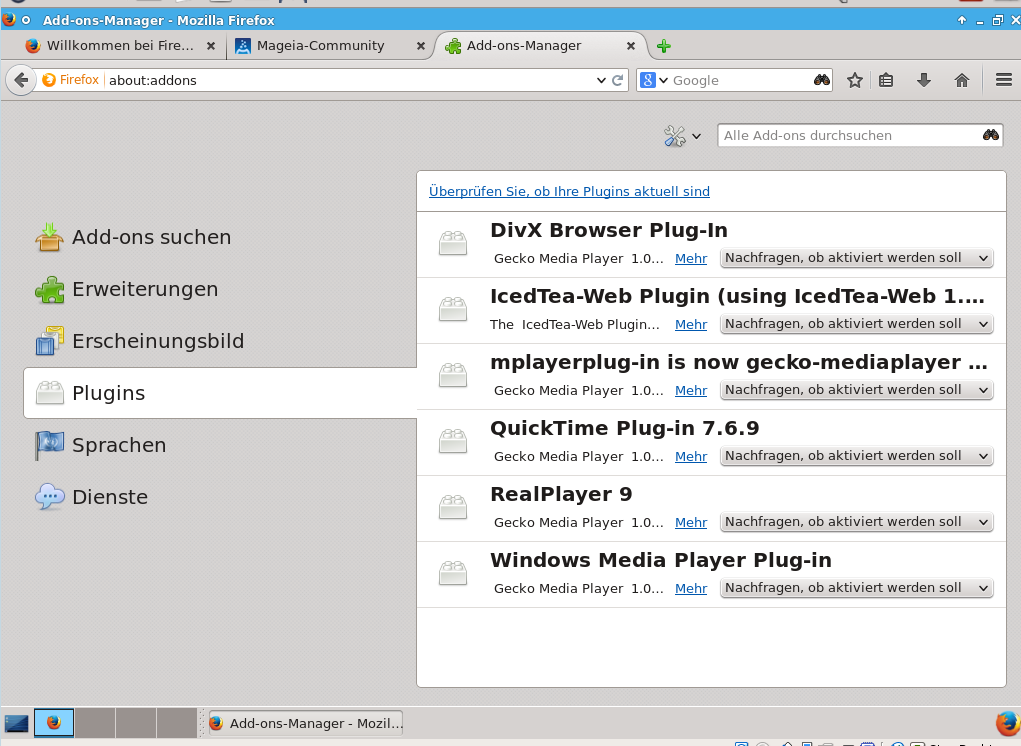Open activation dropdown for Windows Media Player Plug-in
This screenshot has width=1021, height=746.
(x=856, y=587)
